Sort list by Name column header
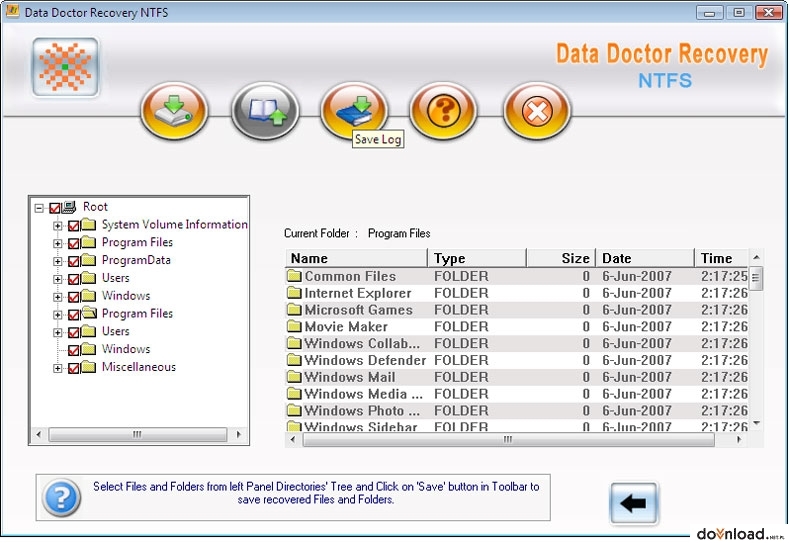This screenshot has height=543, width=790. [357, 258]
